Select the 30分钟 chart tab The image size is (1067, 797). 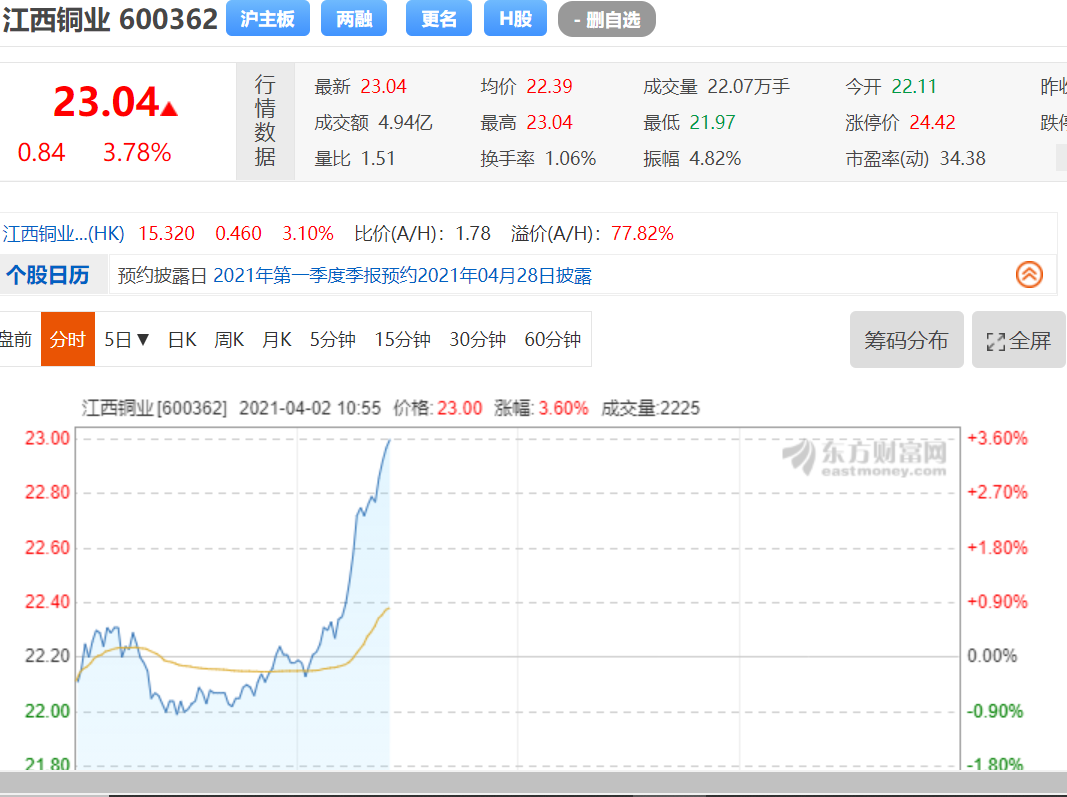pos(477,339)
